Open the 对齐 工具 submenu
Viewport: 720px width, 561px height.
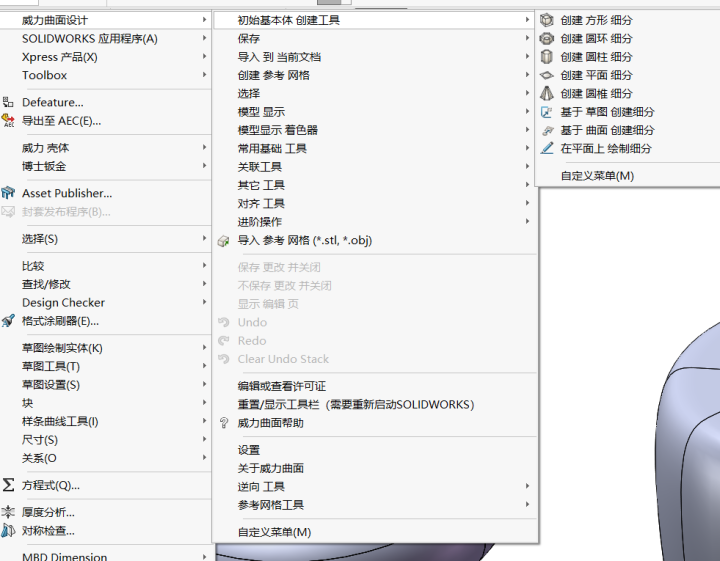click(375, 203)
